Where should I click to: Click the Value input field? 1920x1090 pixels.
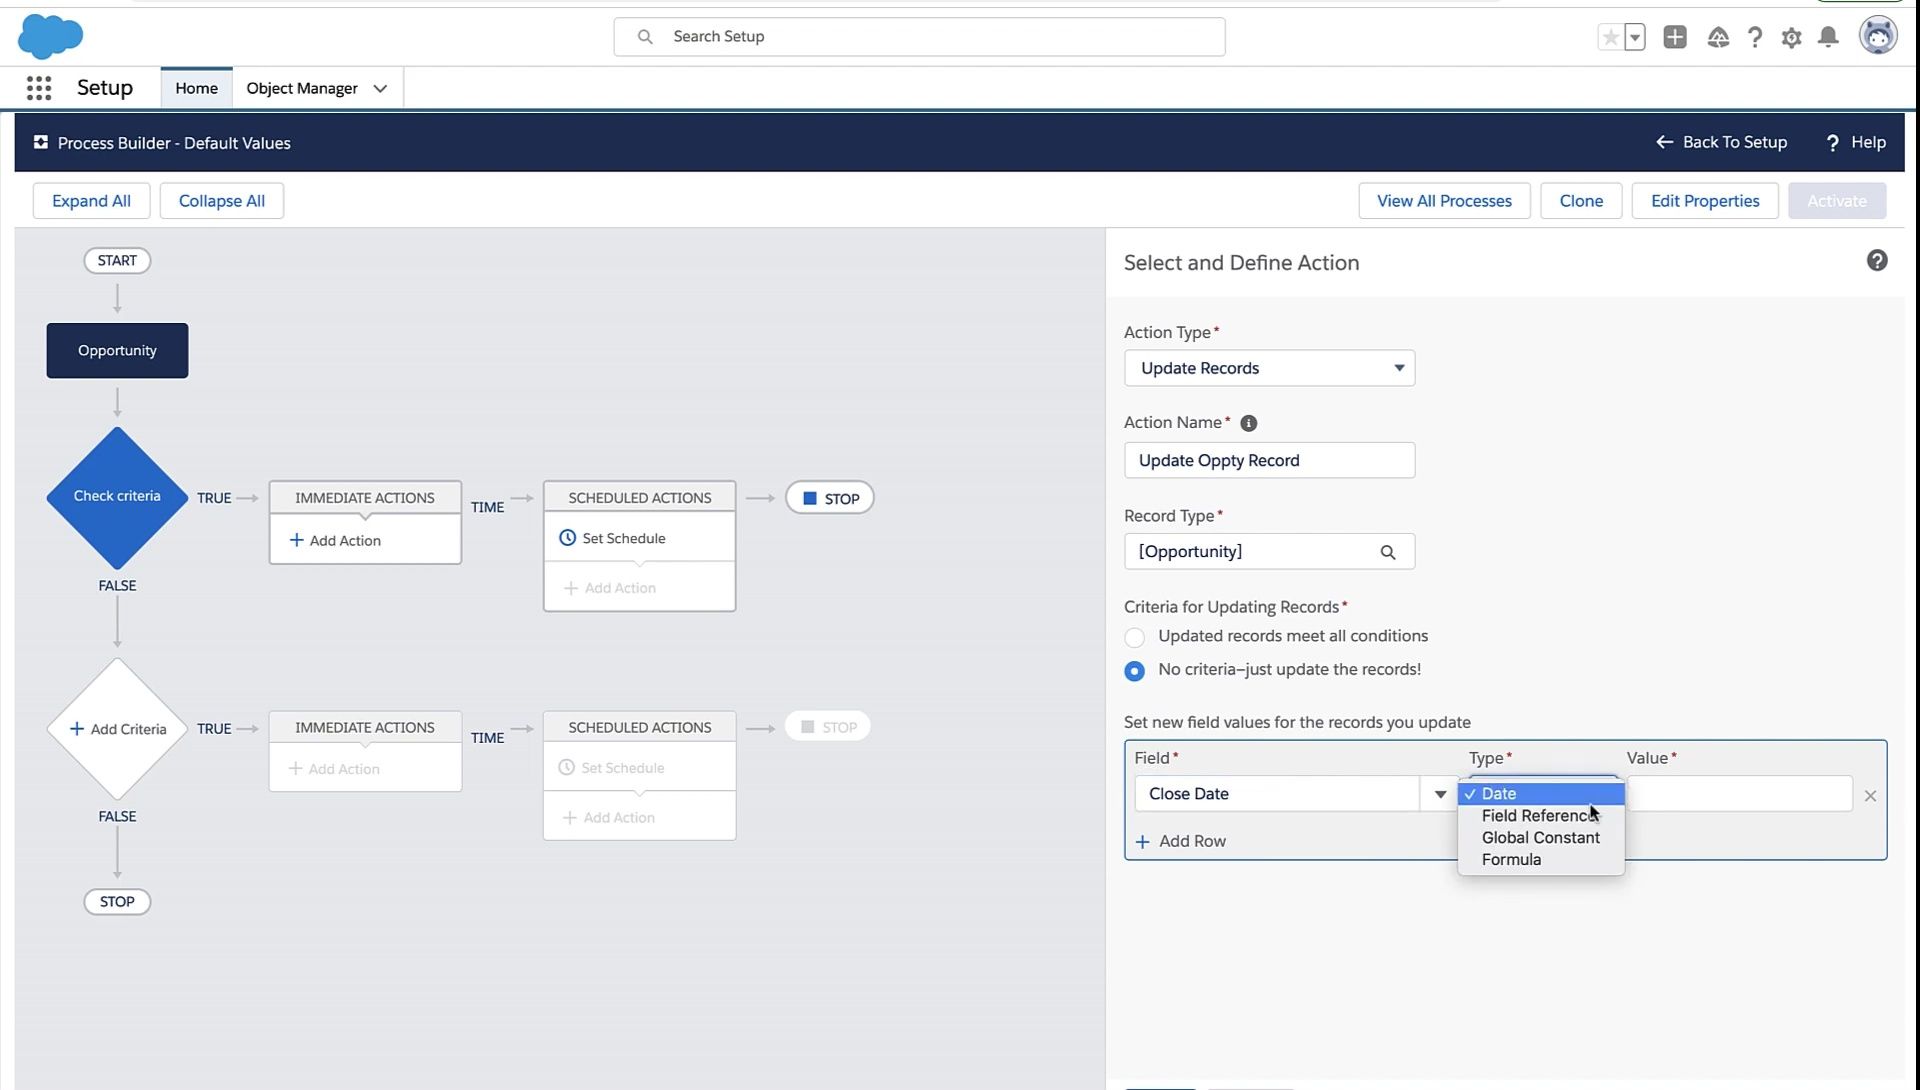pyautogui.click(x=1740, y=794)
